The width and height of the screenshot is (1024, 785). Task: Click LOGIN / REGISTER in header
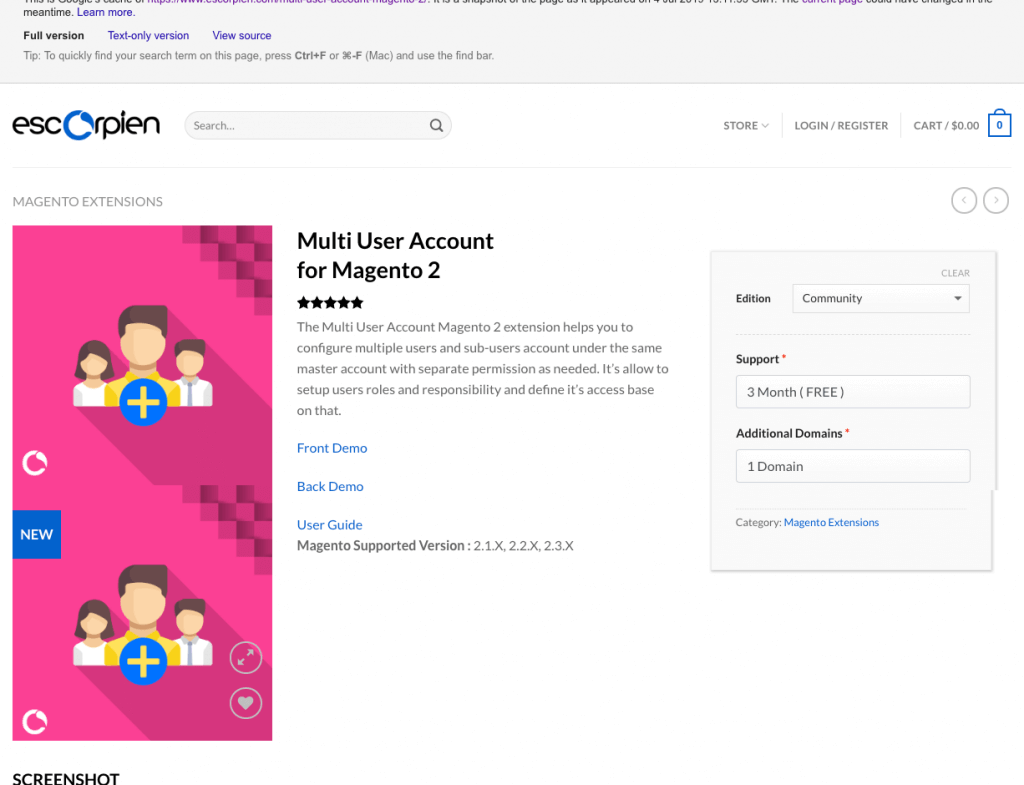tap(841, 126)
